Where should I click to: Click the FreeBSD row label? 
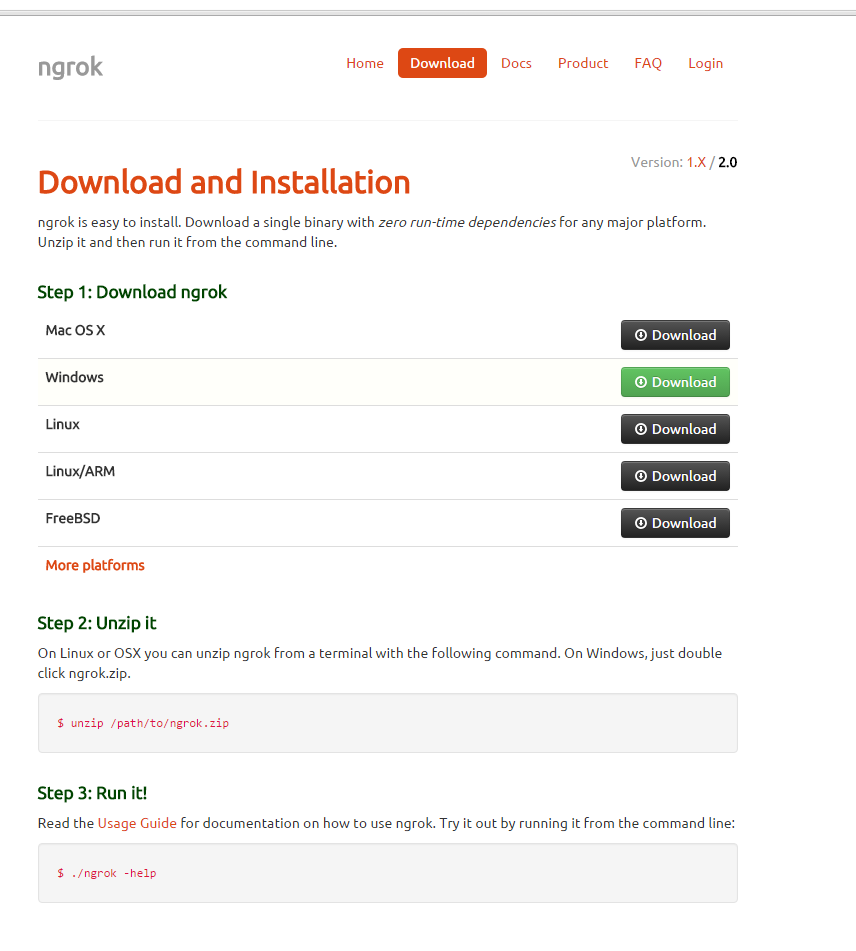pos(73,518)
